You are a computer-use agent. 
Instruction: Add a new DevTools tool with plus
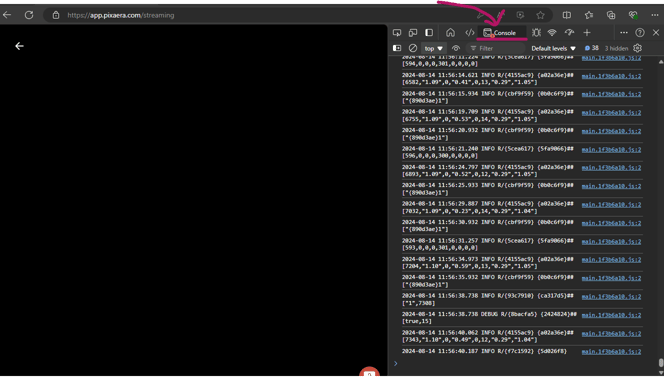[587, 33]
